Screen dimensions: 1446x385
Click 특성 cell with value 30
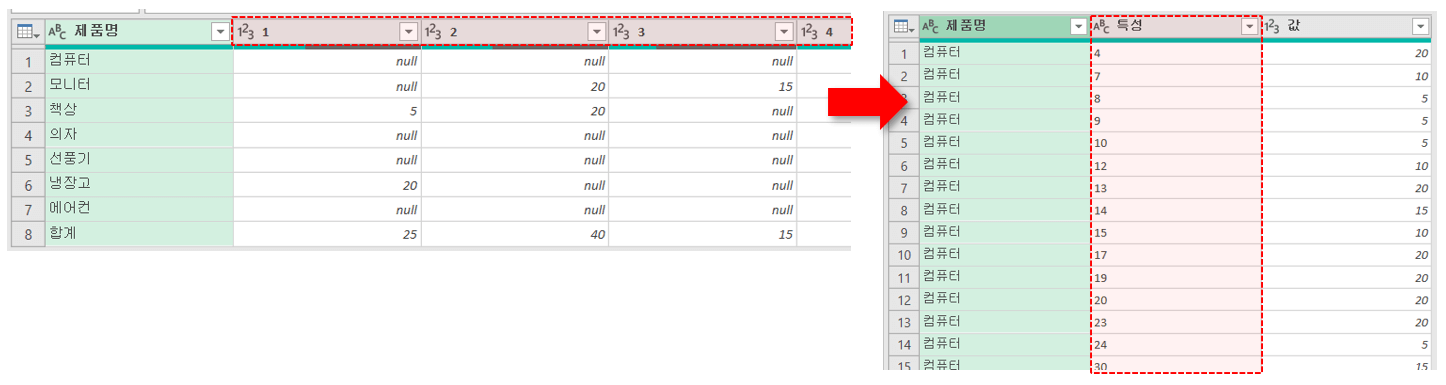click(1175, 365)
